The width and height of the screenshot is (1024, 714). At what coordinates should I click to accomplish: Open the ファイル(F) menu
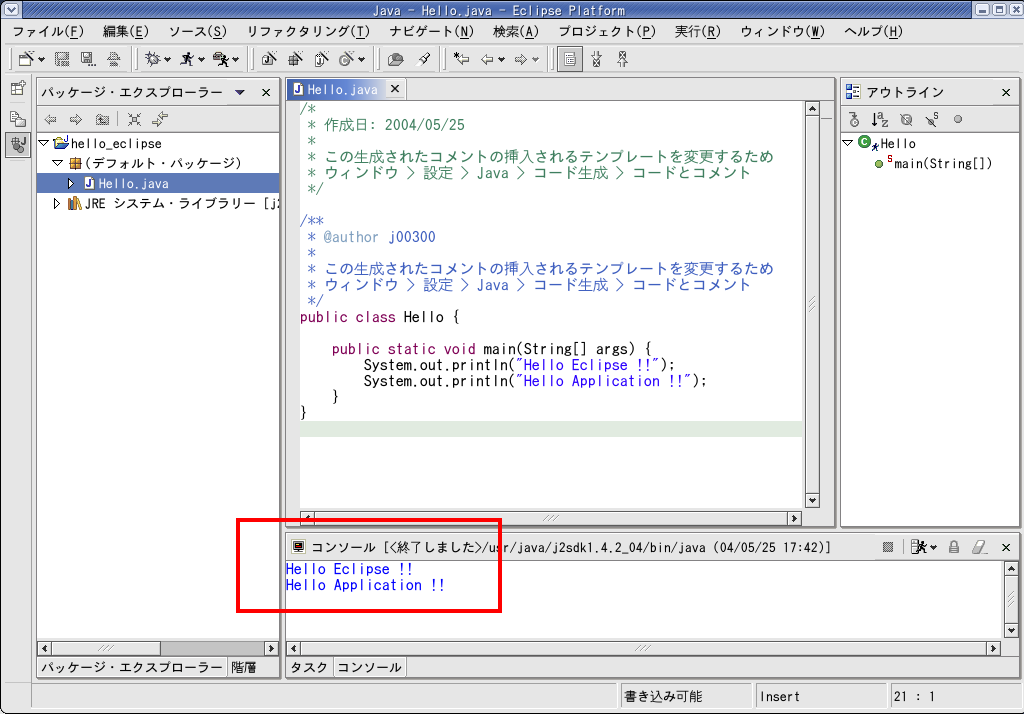pos(48,31)
